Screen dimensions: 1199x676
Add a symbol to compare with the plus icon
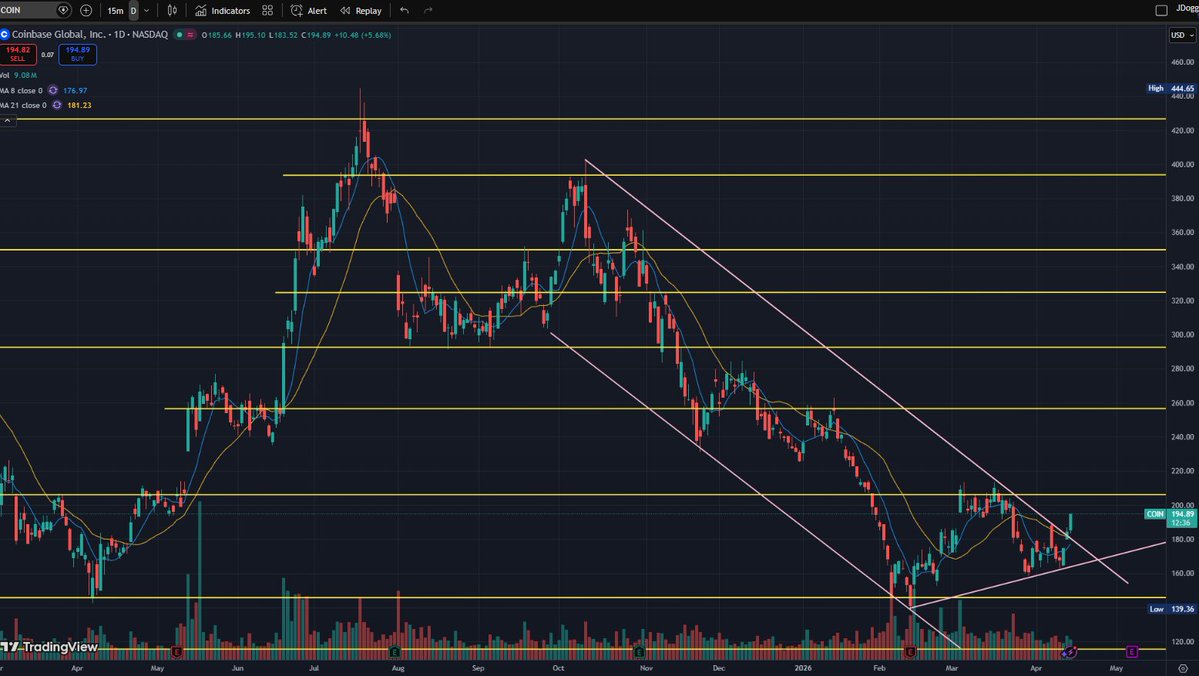click(86, 10)
